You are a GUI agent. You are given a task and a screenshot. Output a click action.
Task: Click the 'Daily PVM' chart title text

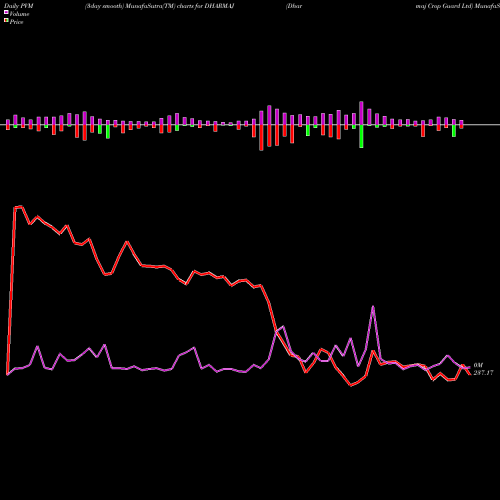coord(19,6)
